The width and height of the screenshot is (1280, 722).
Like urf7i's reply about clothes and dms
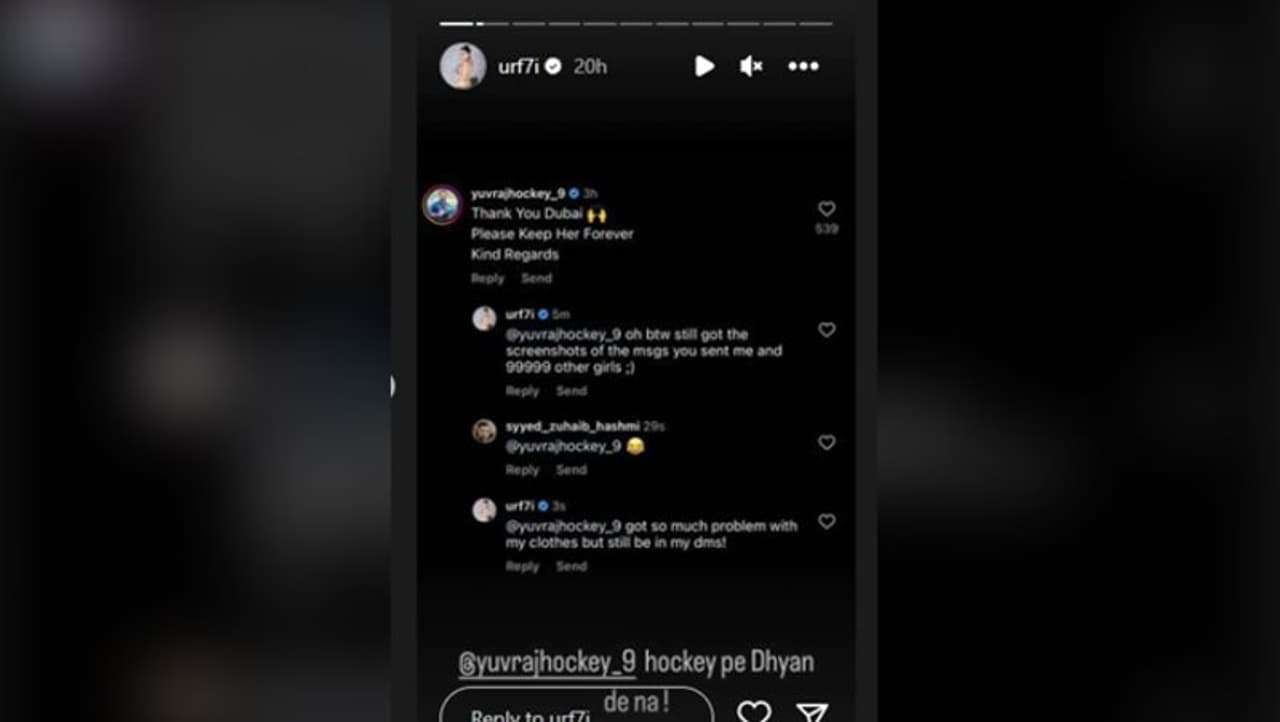coord(826,521)
